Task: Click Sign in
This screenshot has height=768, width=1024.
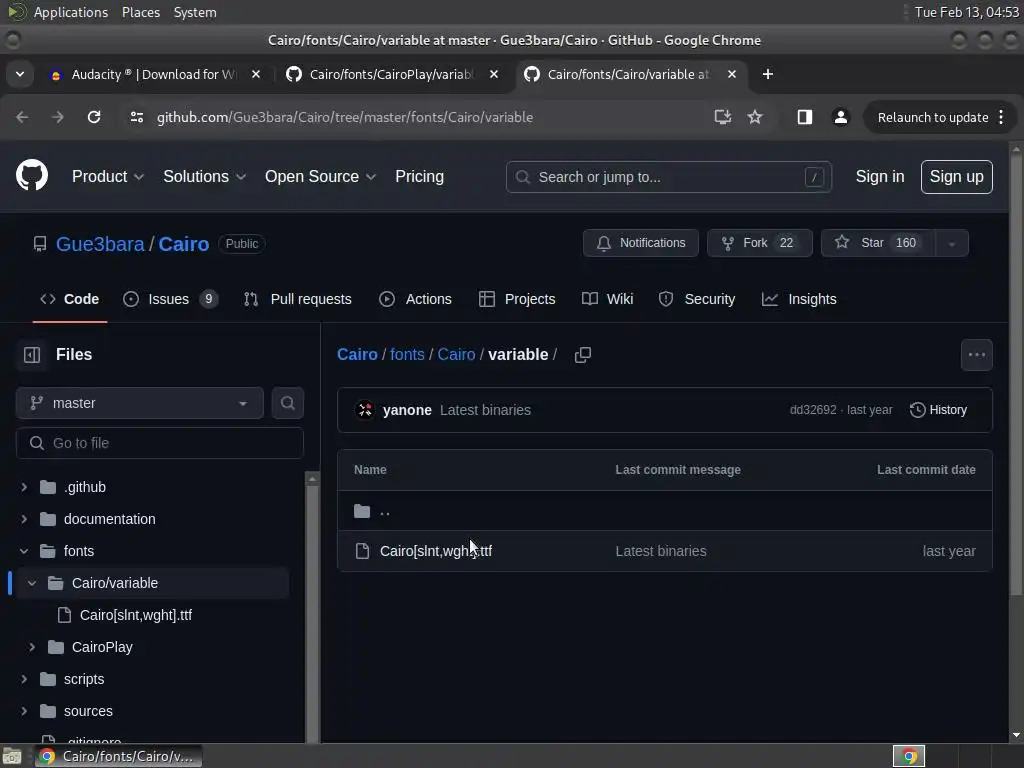Action: coord(880,176)
